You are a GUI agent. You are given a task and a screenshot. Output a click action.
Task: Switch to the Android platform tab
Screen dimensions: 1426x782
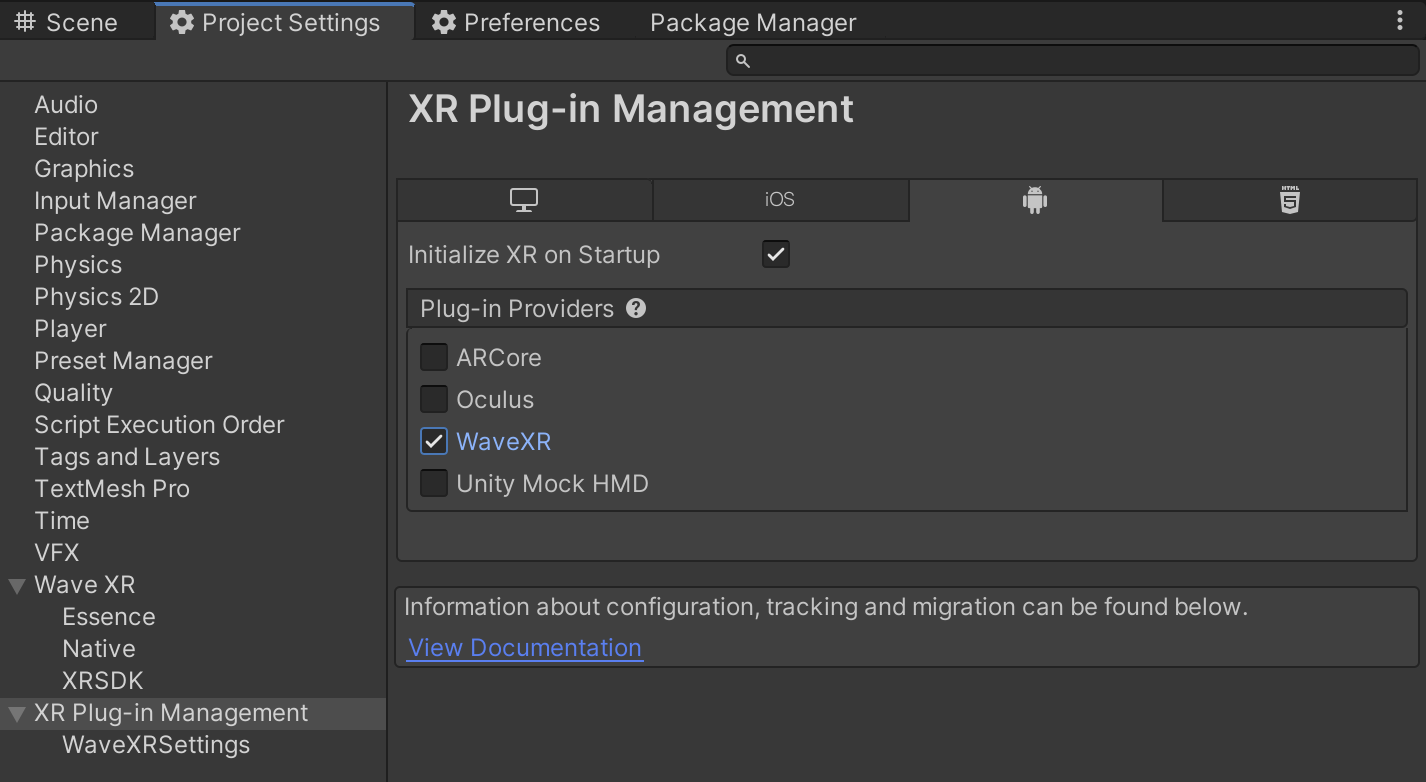coord(1035,200)
